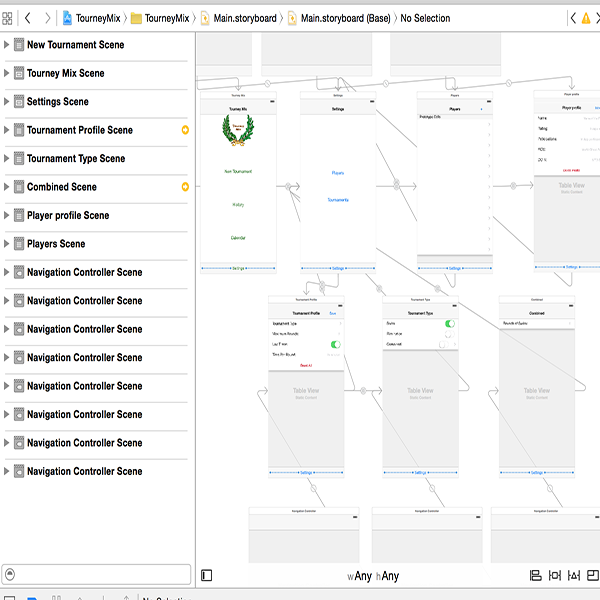Click Calendar button in Tourney Mix scene

238,238
